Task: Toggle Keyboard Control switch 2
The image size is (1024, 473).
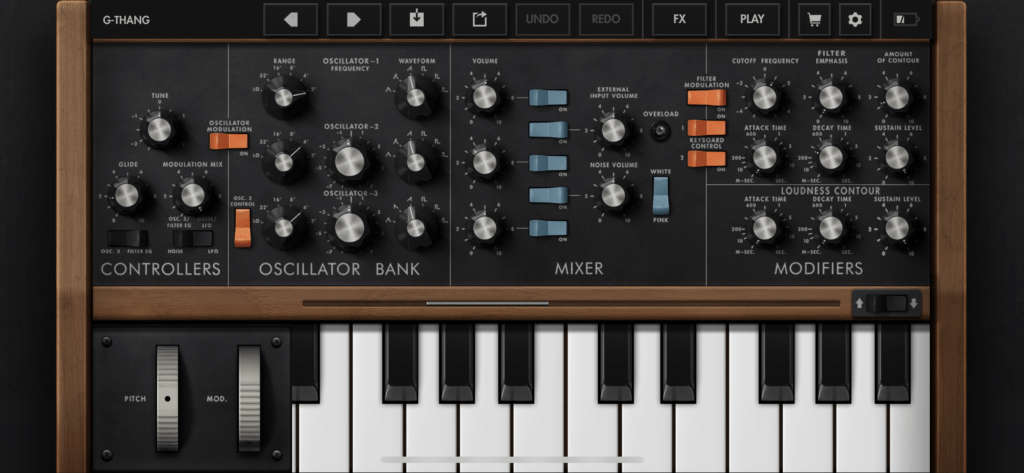Action: (706, 158)
